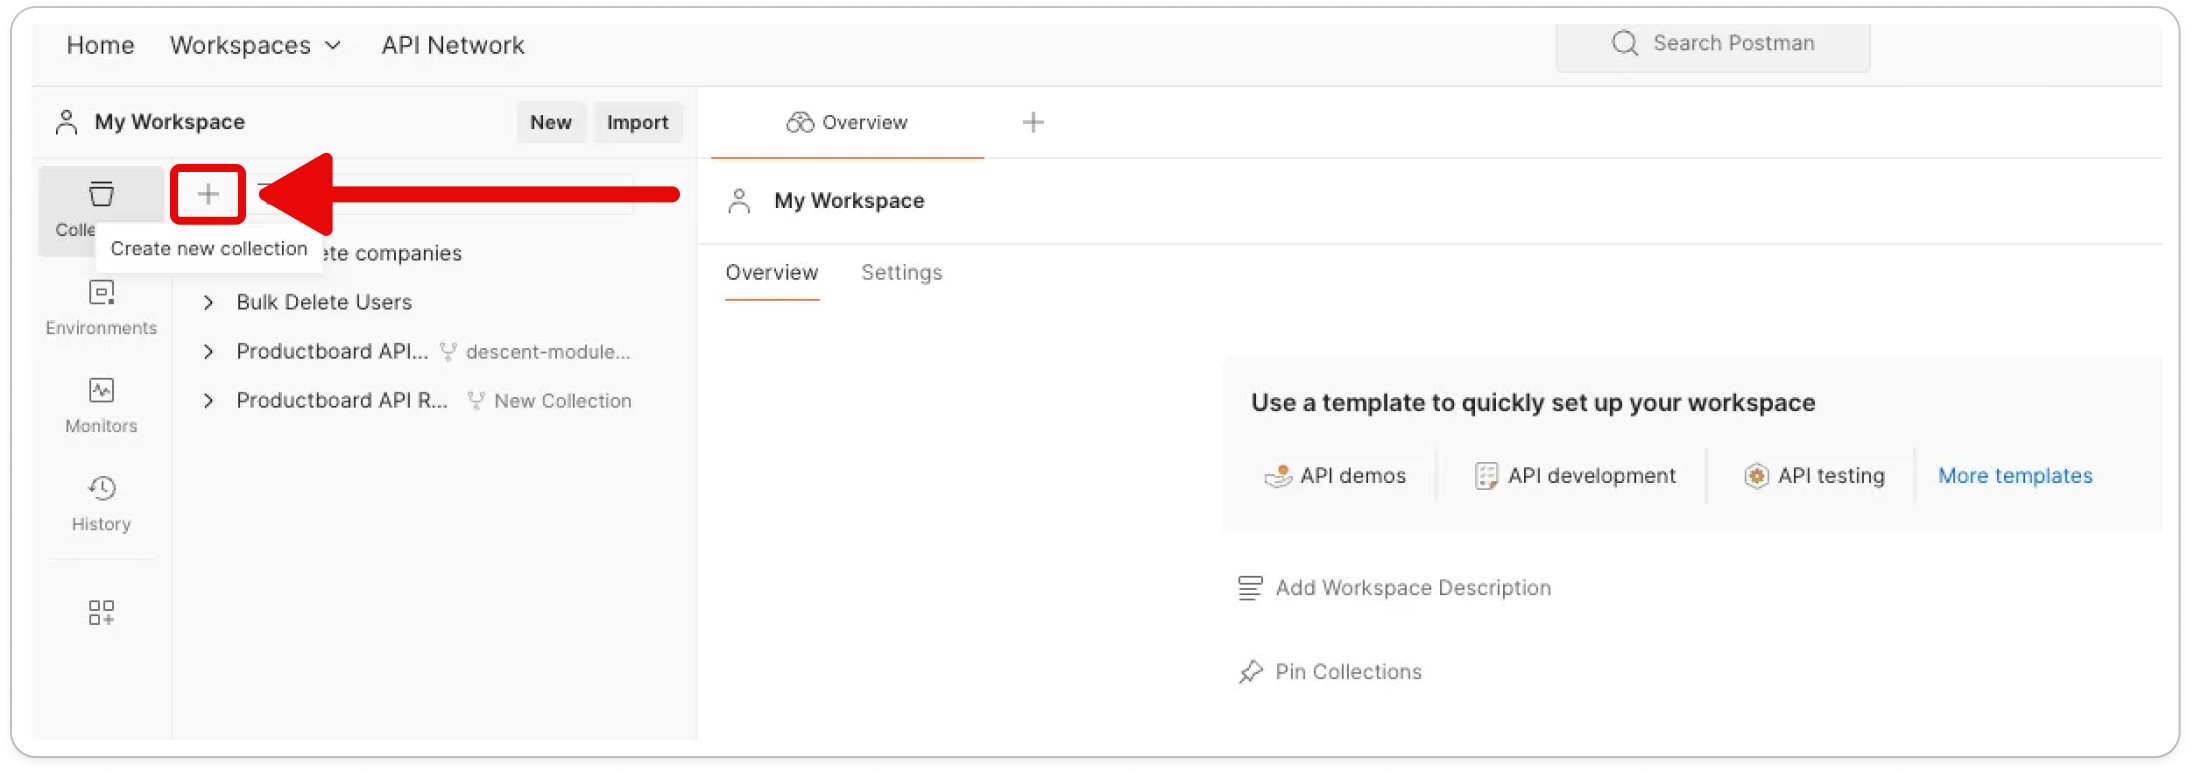The image size is (2191, 773).
Task: Select Bulk Delete Users collection name
Action: pyautogui.click(x=324, y=302)
